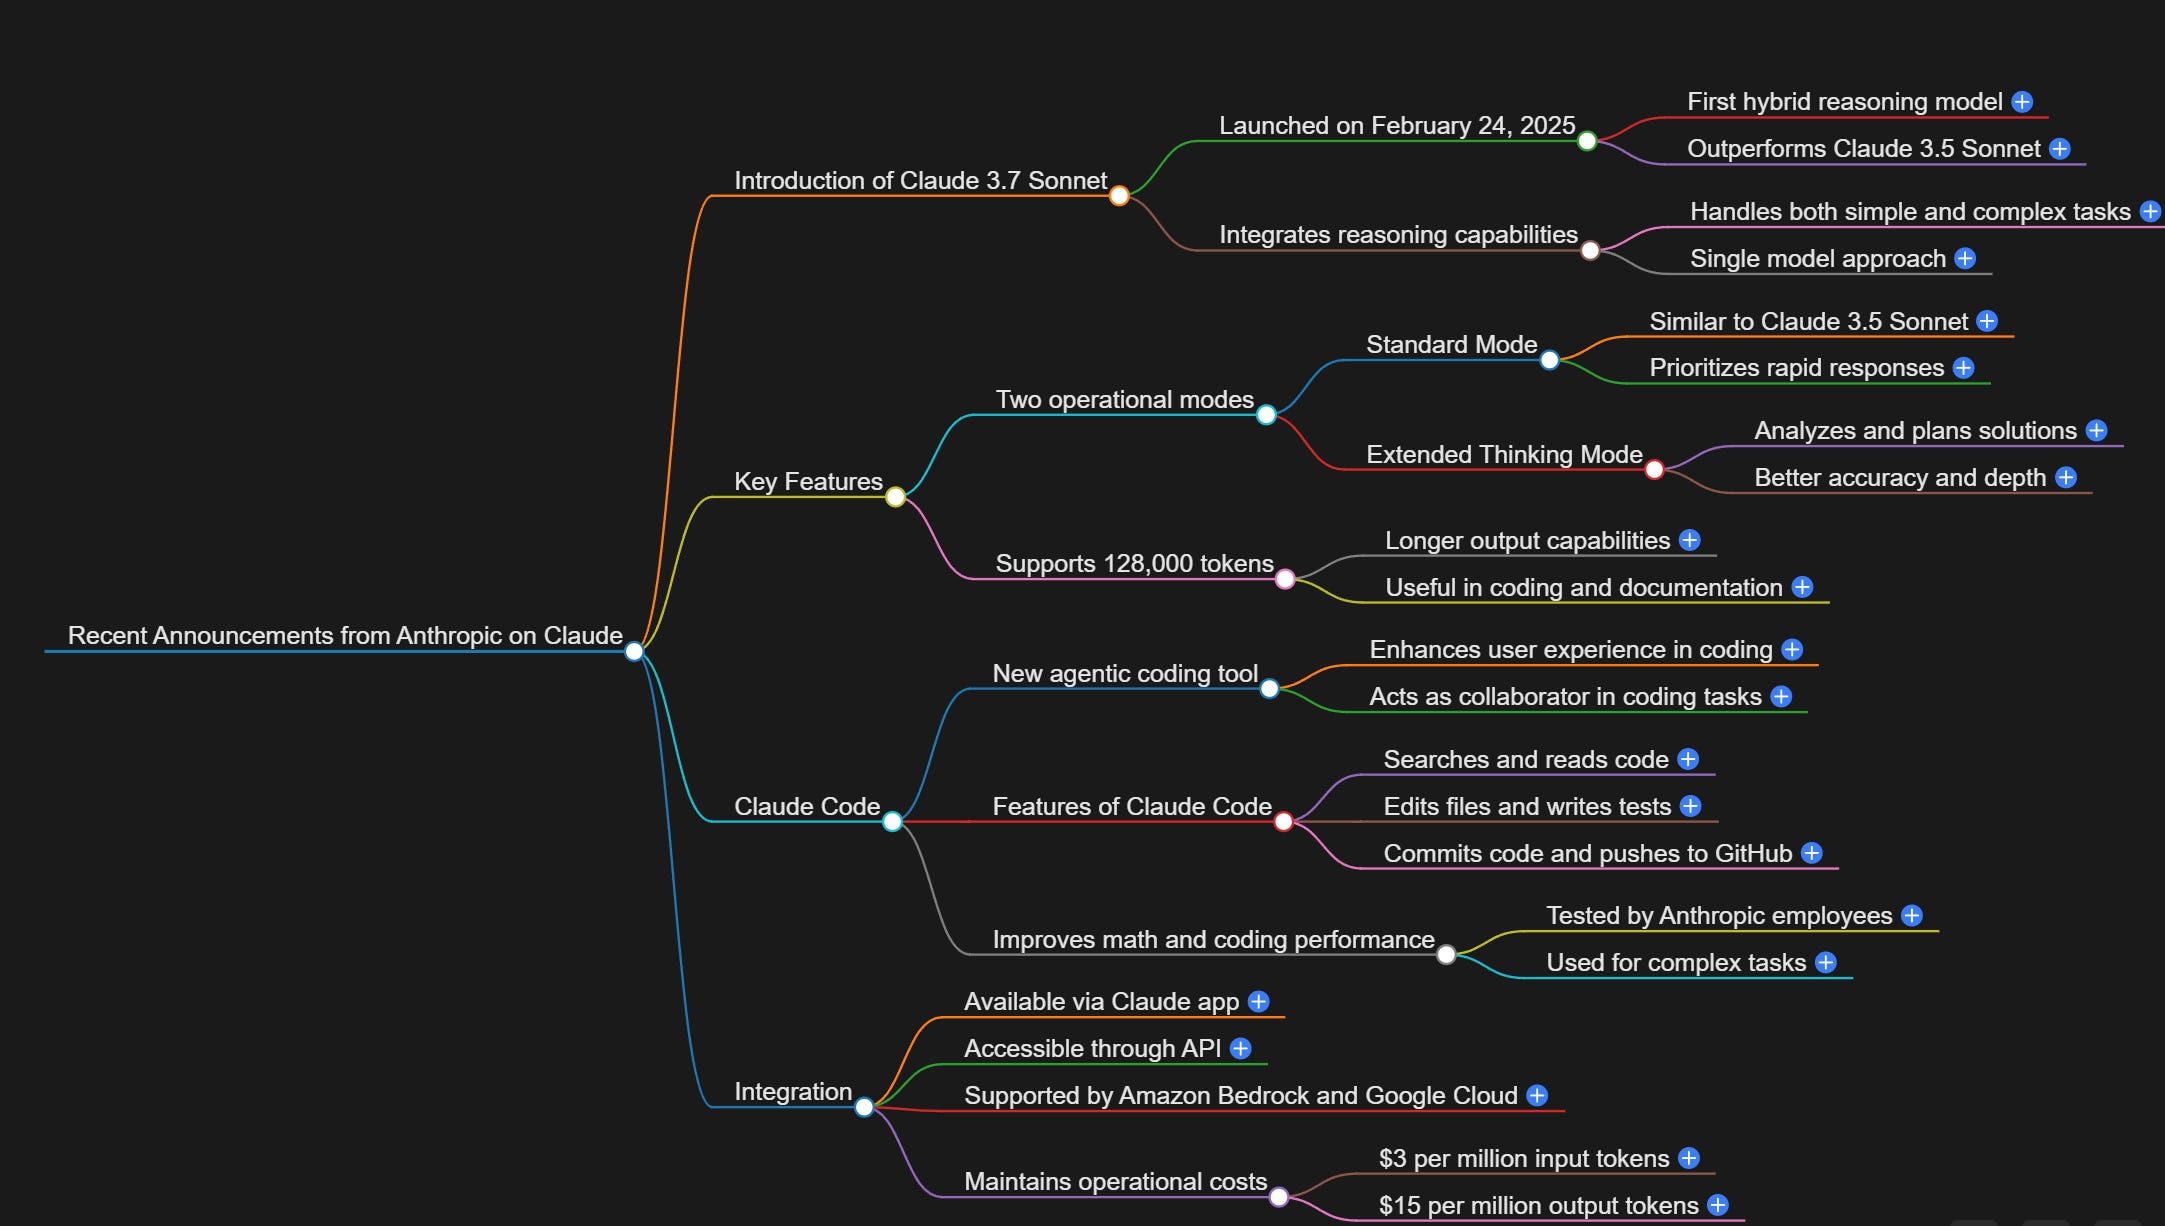Click Integrates reasoning capabilities label text
The image size is (2165, 1226).
point(1398,235)
